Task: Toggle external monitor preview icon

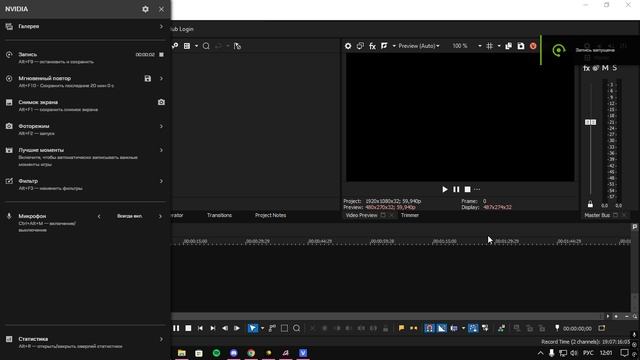Action: pos(360,46)
